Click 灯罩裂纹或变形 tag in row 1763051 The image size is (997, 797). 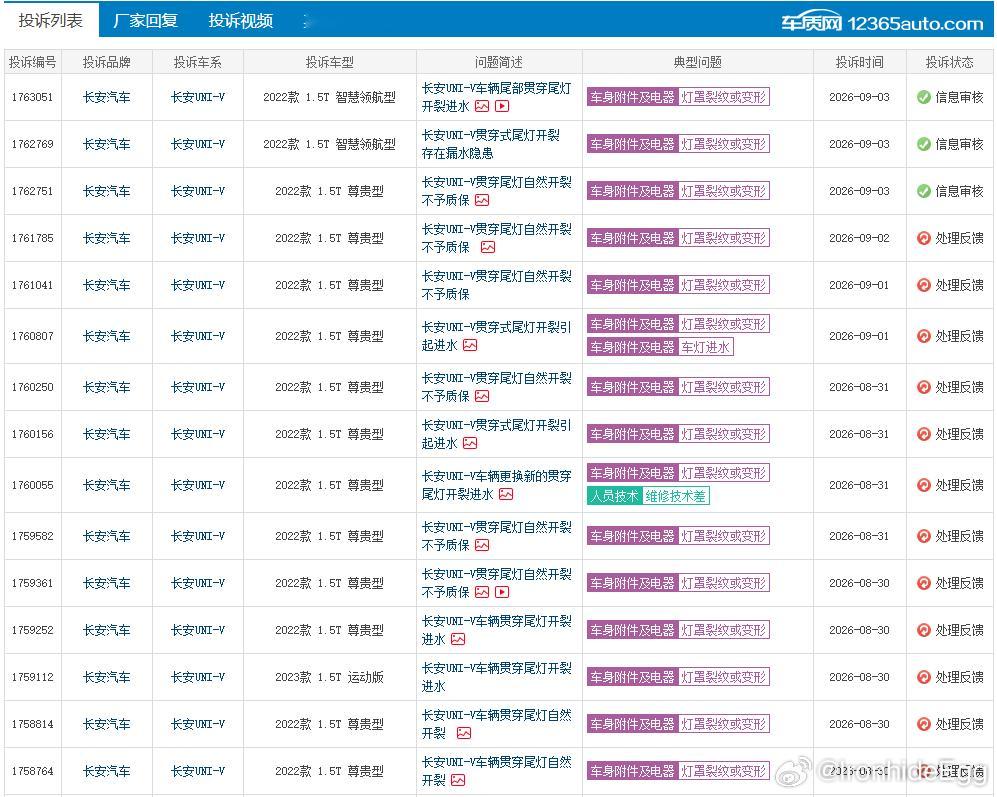coord(724,97)
